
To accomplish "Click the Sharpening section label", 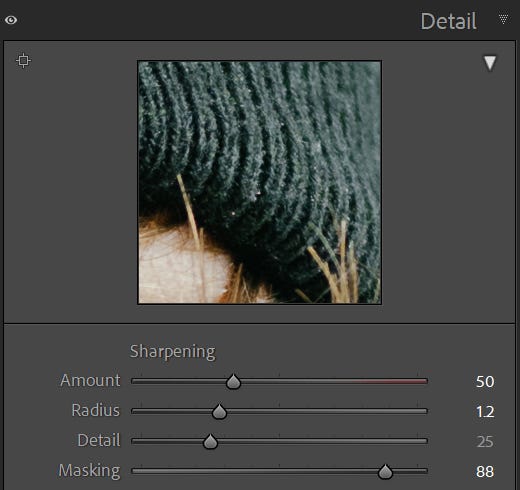I will [173, 351].
